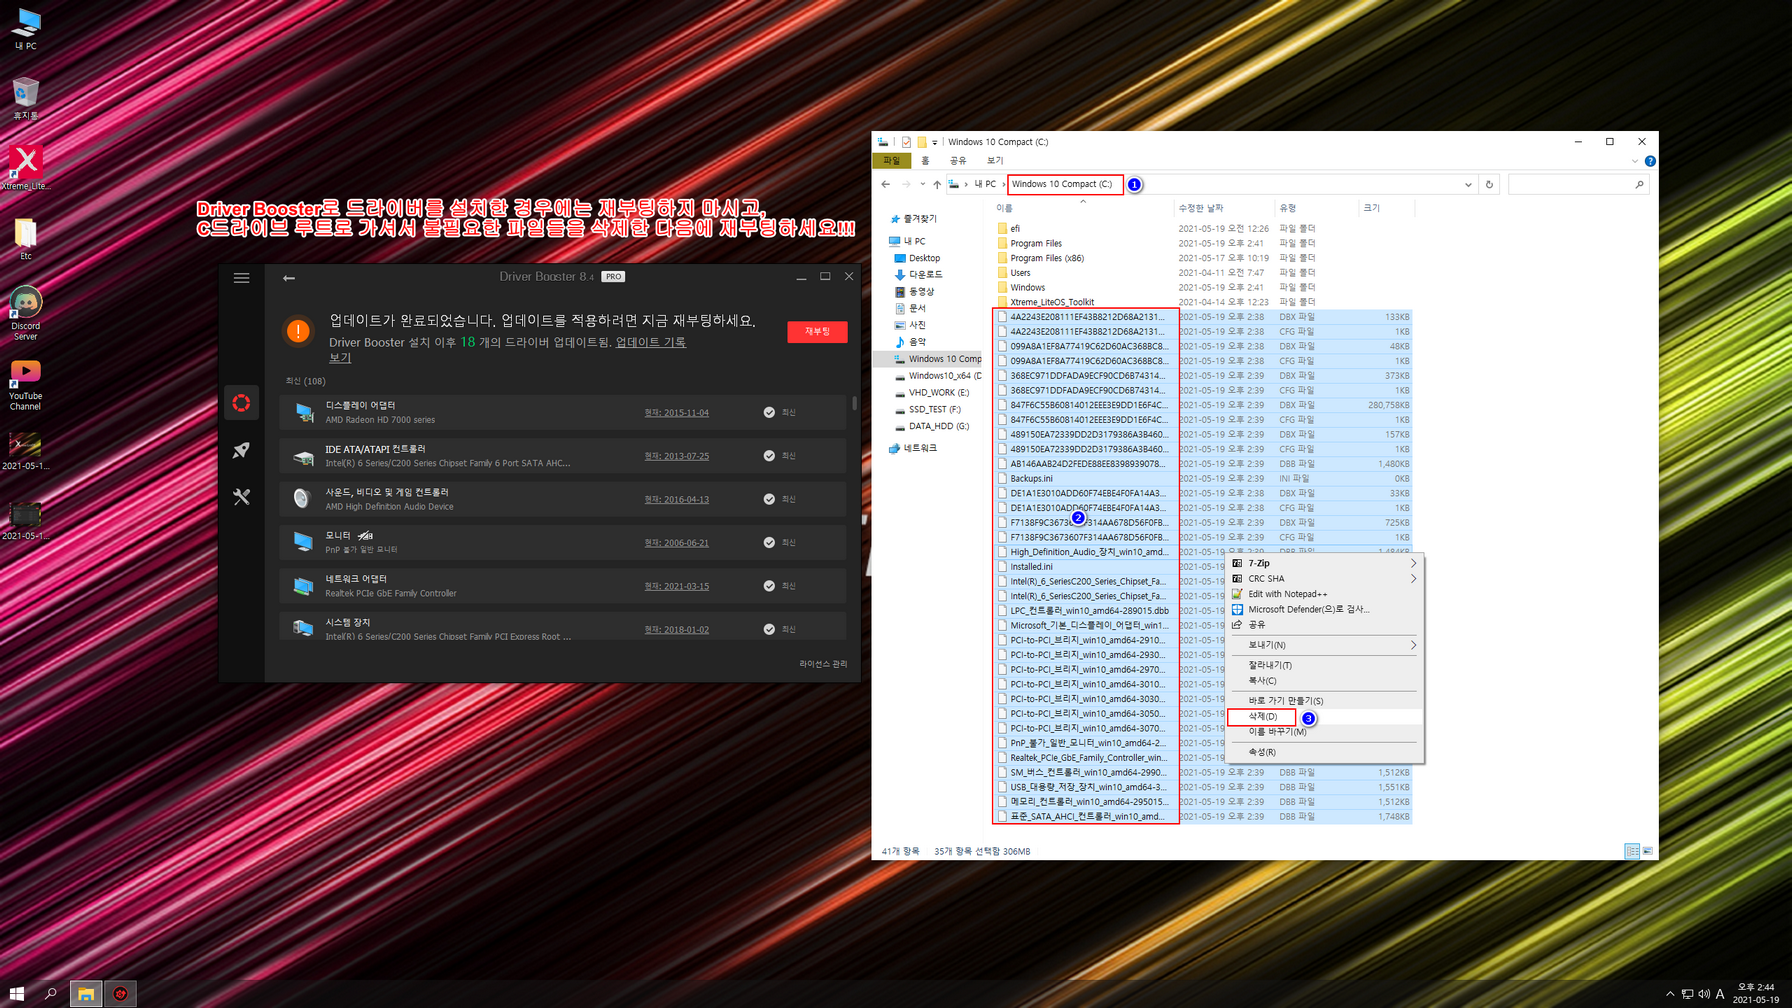Click check mark for 디스플레이 어댑터 row
This screenshot has width=1792, height=1008.
point(769,412)
